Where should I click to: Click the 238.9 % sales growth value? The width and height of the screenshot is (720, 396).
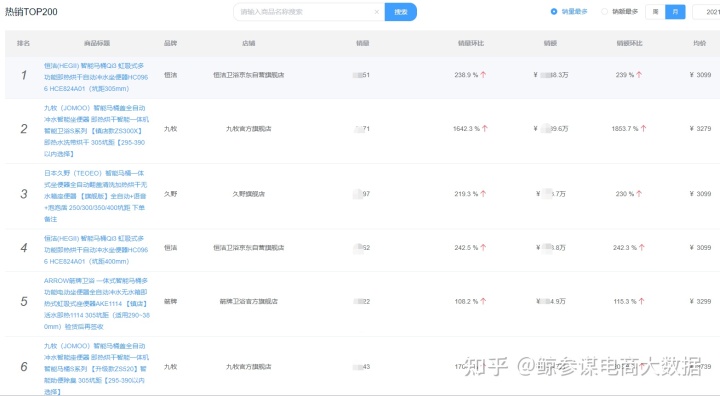[466, 75]
